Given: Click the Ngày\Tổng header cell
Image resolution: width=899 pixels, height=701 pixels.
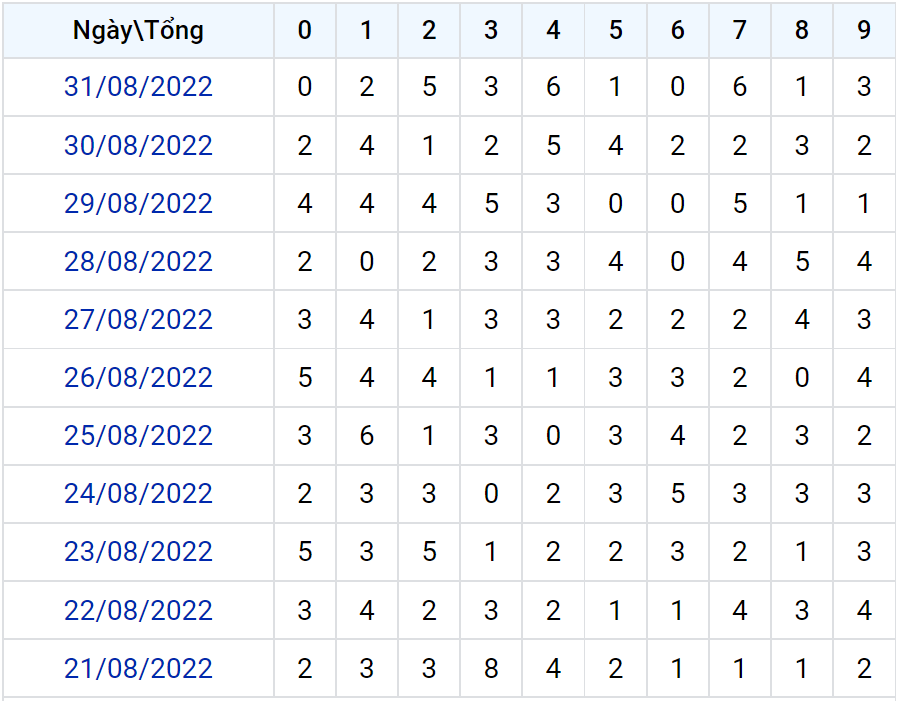Looking at the screenshot, I should [x=138, y=30].
